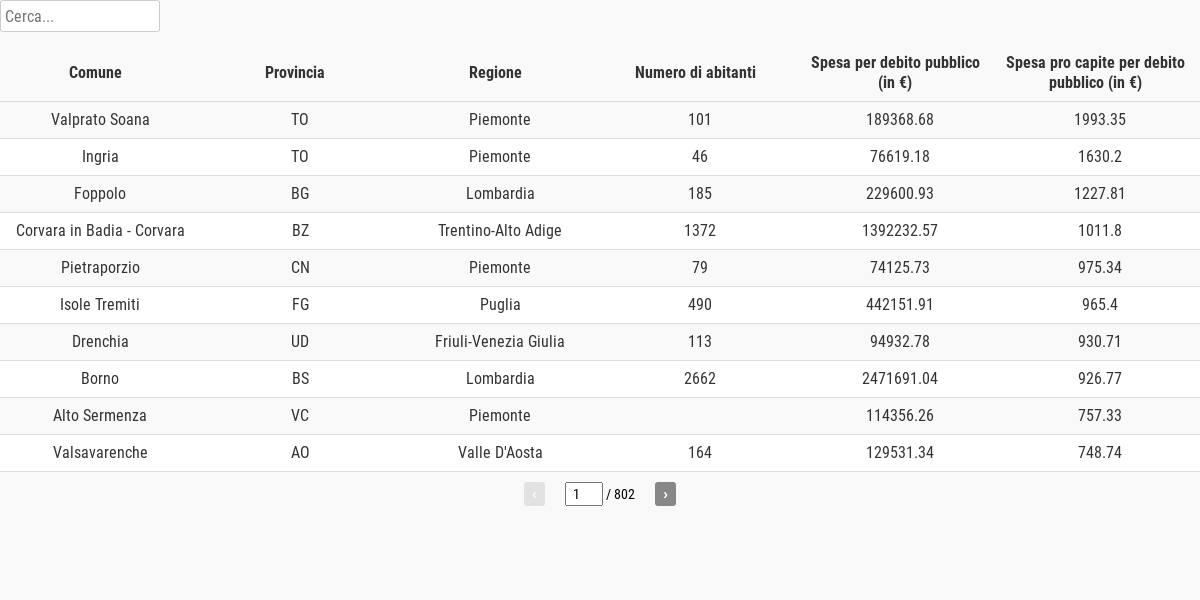Click the page number input box
This screenshot has width=1200, height=600.
pos(584,494)
